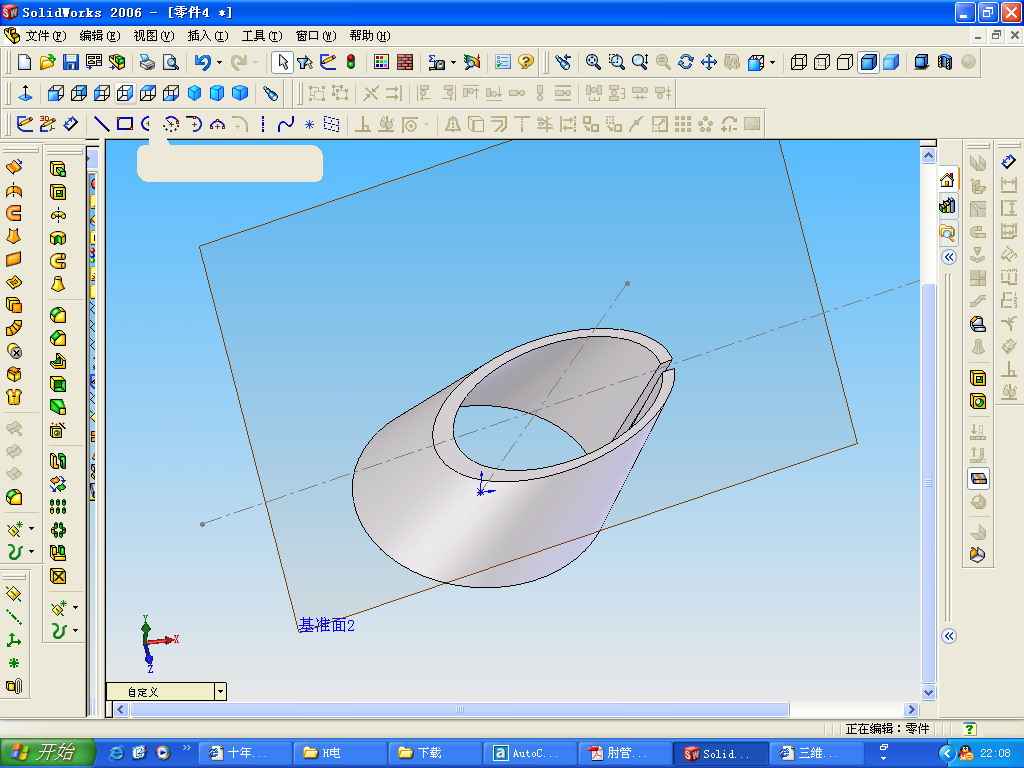Select the Centerline sketch tool
Viewport: 1024px width, 768px height.
coord(263,124)
